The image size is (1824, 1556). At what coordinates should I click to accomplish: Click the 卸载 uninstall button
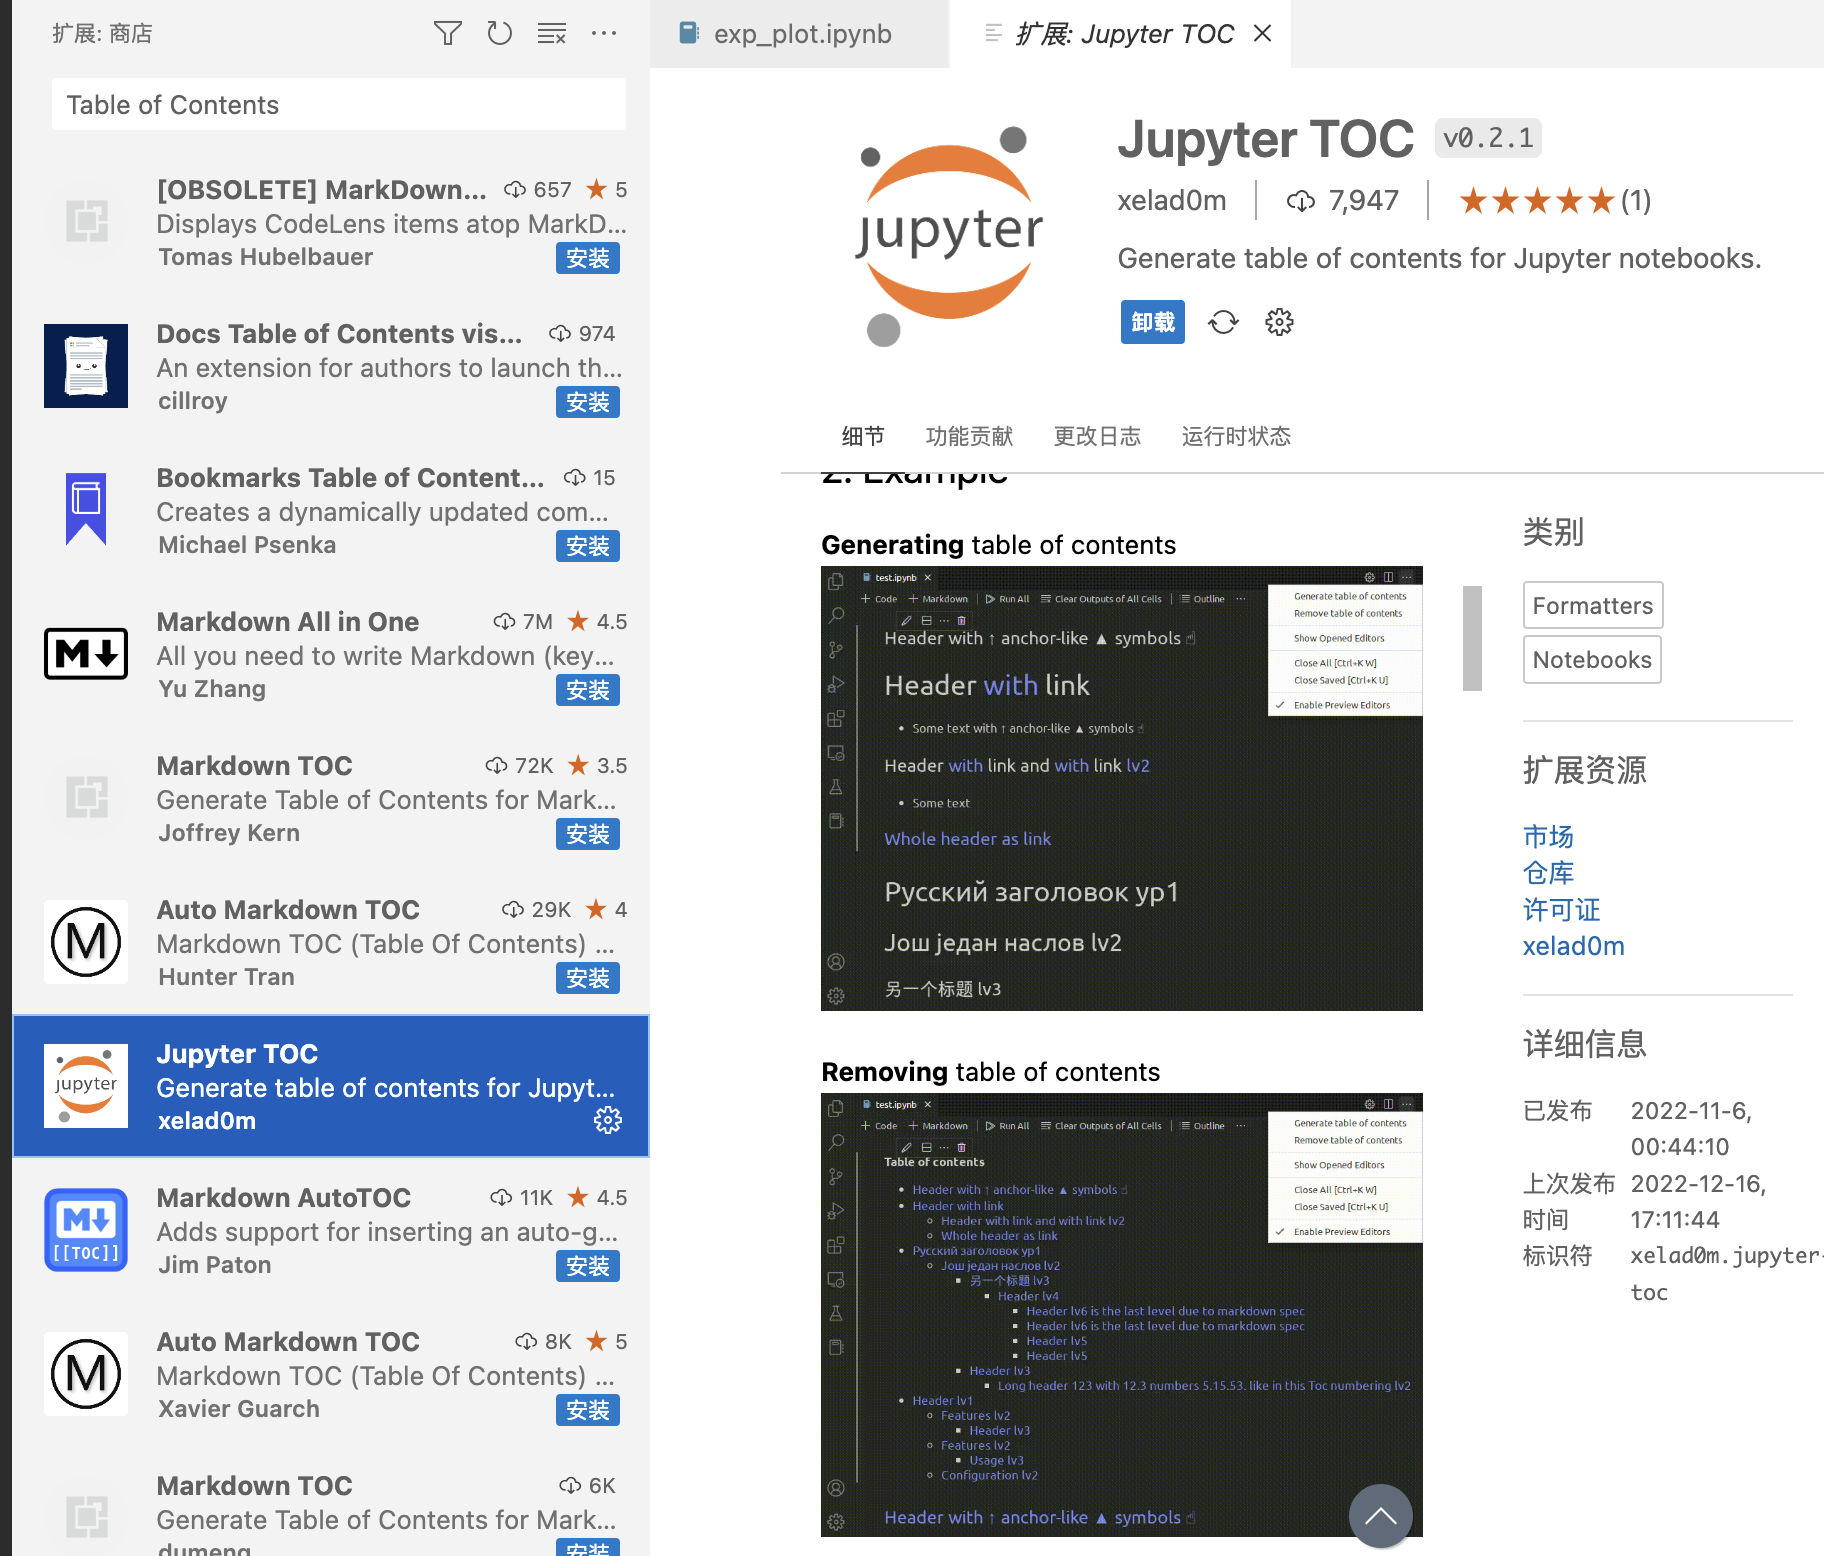[x=1153, y=322]
